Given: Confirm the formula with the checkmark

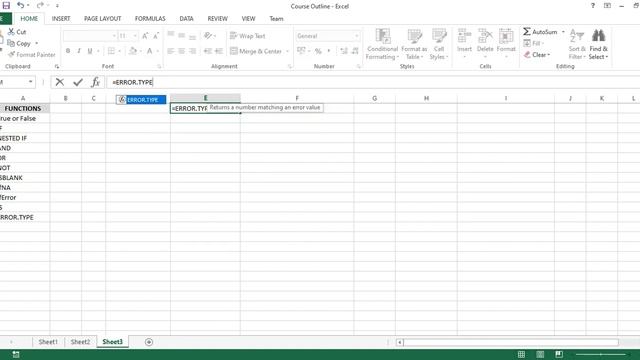Looking at the screenshot, I should click(78, 82).
